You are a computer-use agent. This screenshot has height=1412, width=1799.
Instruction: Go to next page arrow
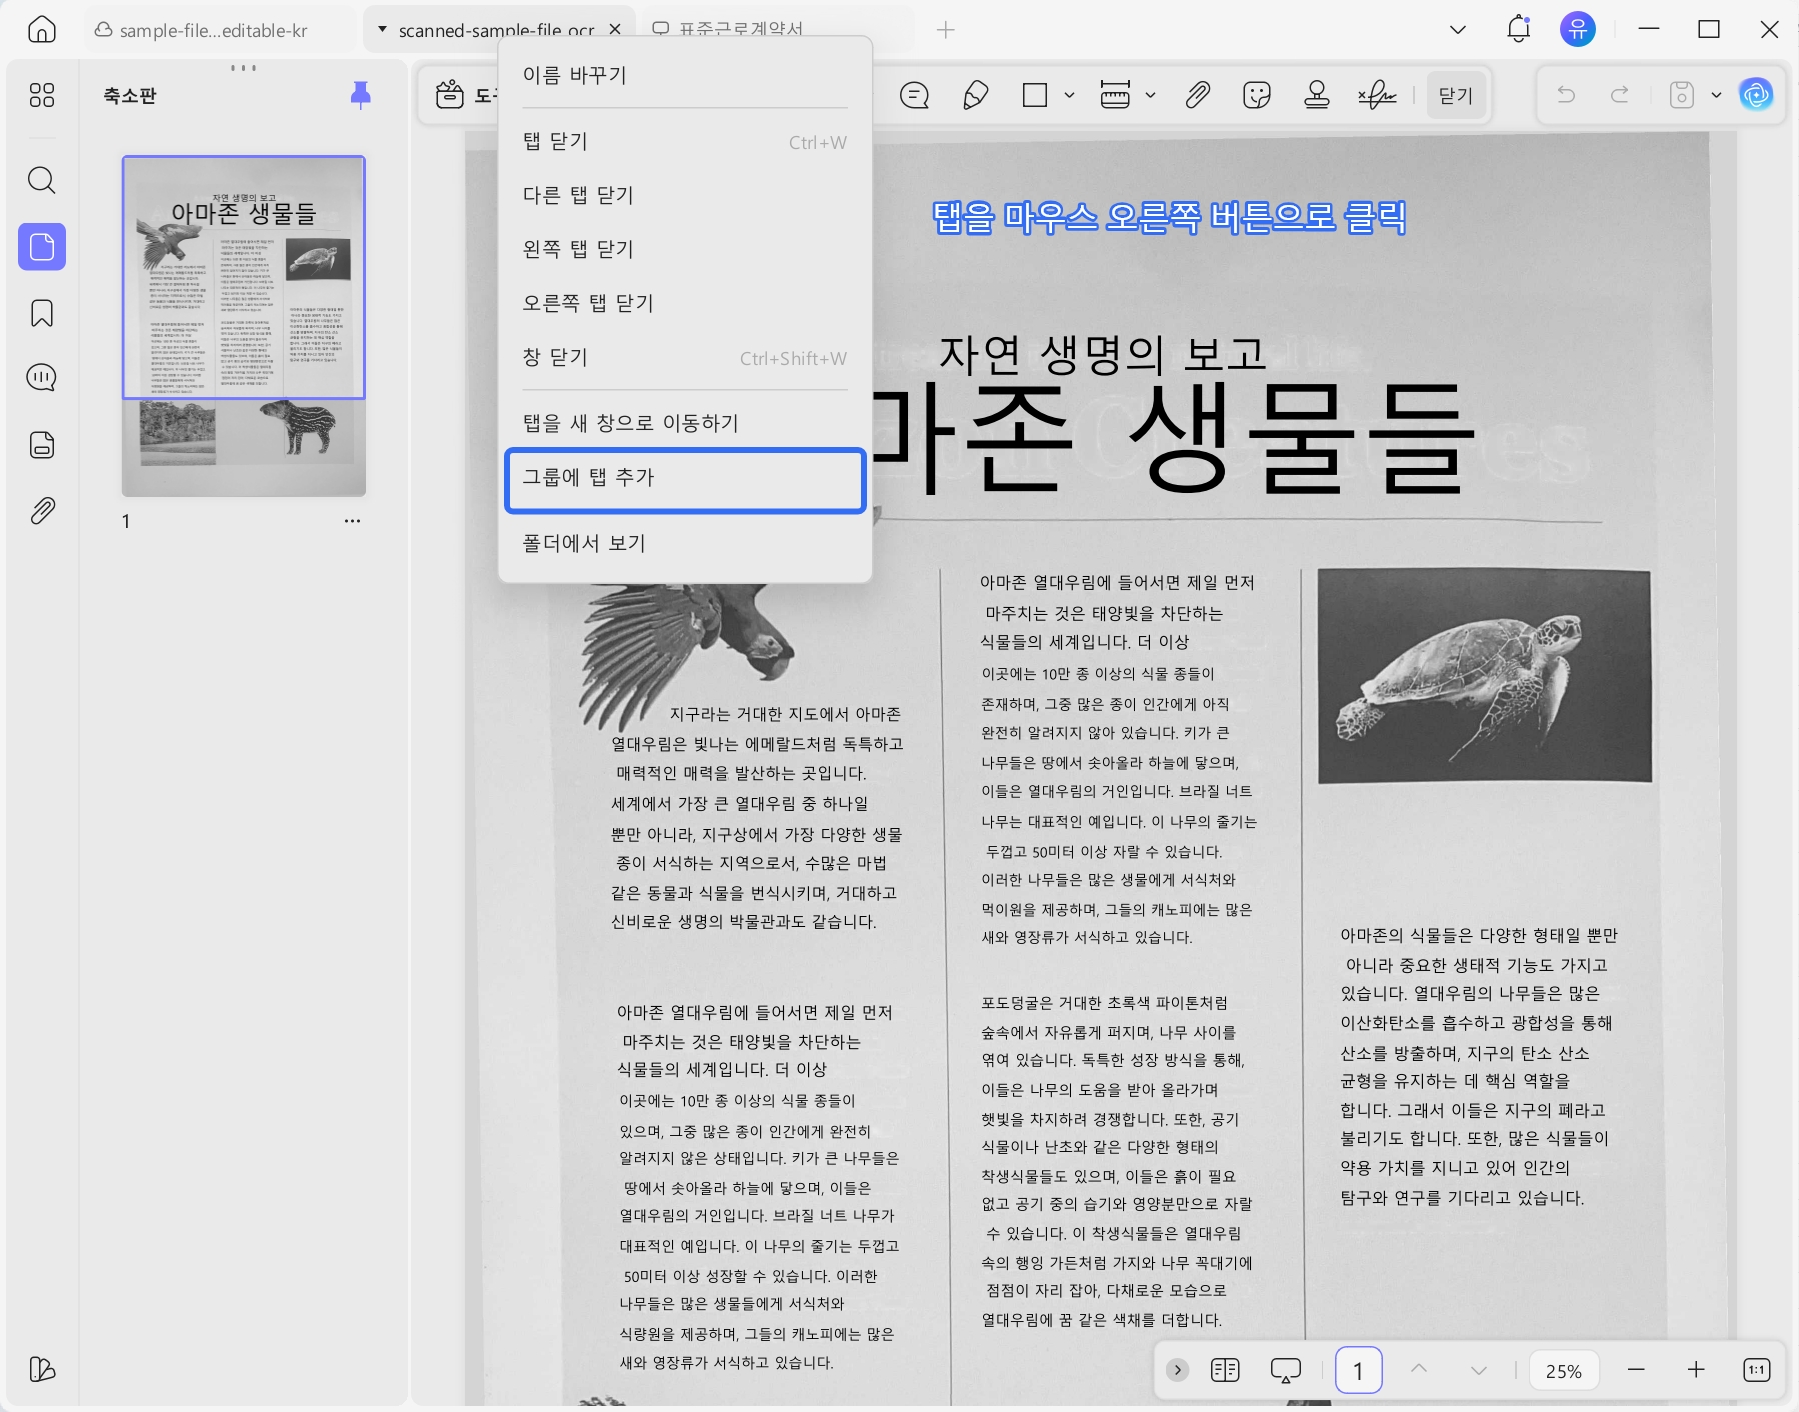[x=1479, y=1370]
